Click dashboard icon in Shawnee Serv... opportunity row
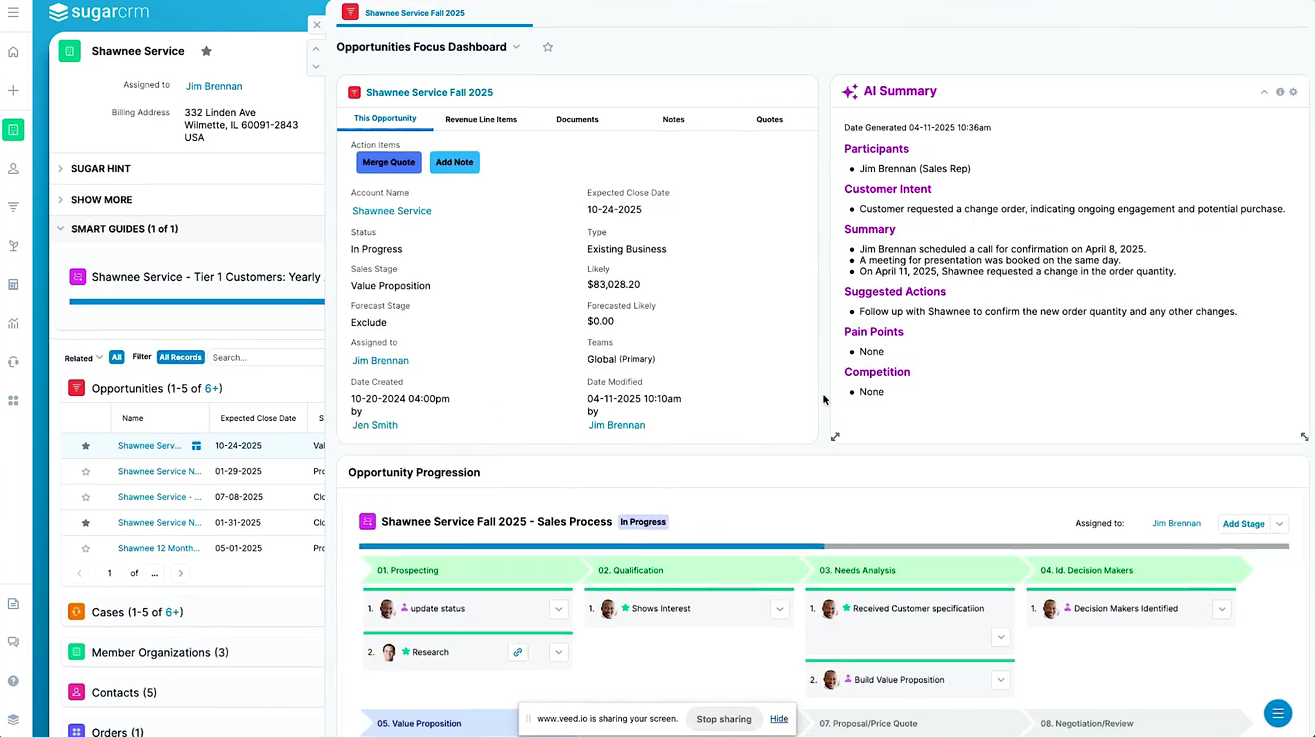This screenshot has height=737, width=1315. (x=197, y=446)
